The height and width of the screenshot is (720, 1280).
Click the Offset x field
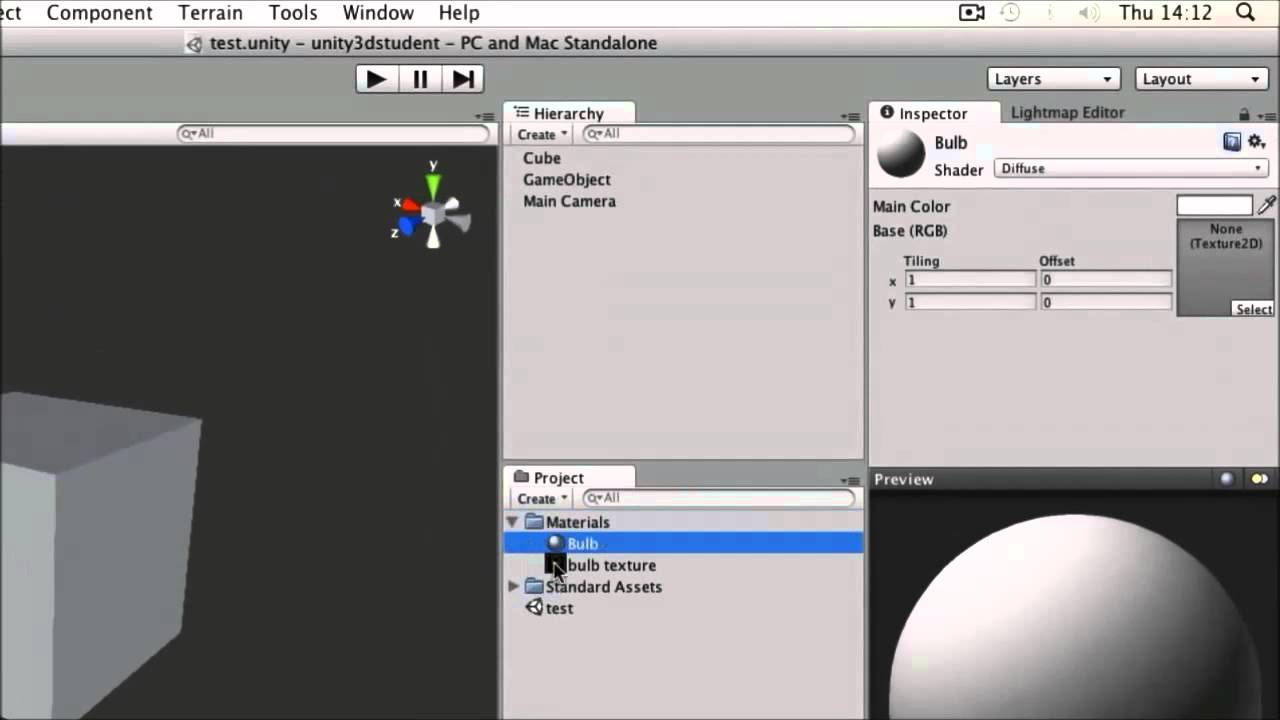(1106, 280)
